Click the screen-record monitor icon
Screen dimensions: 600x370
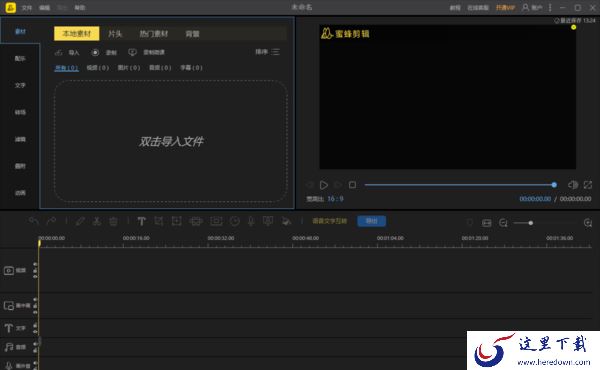[x=132, y=52]
